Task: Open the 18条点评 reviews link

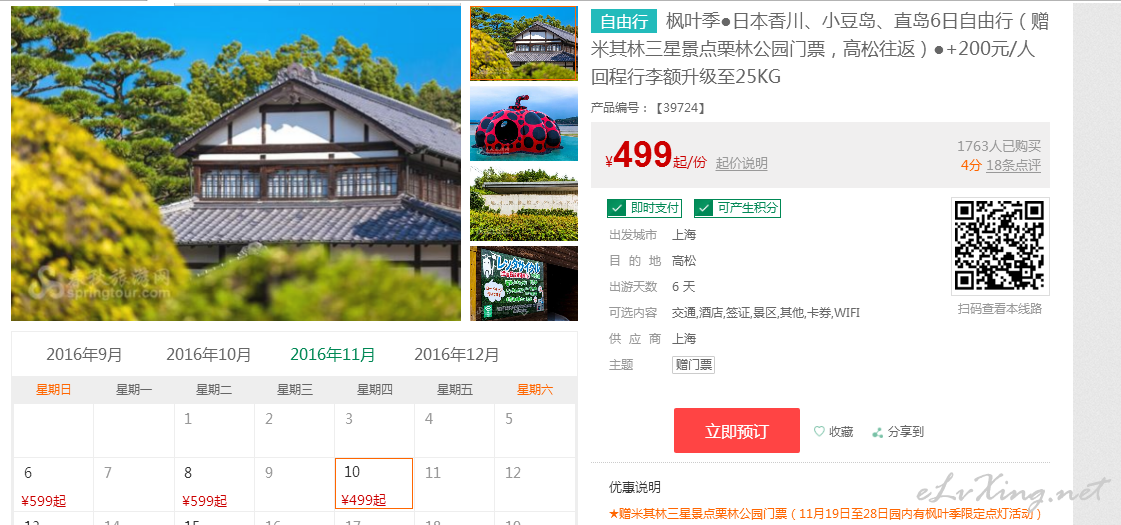Action: pos(1013,165)
